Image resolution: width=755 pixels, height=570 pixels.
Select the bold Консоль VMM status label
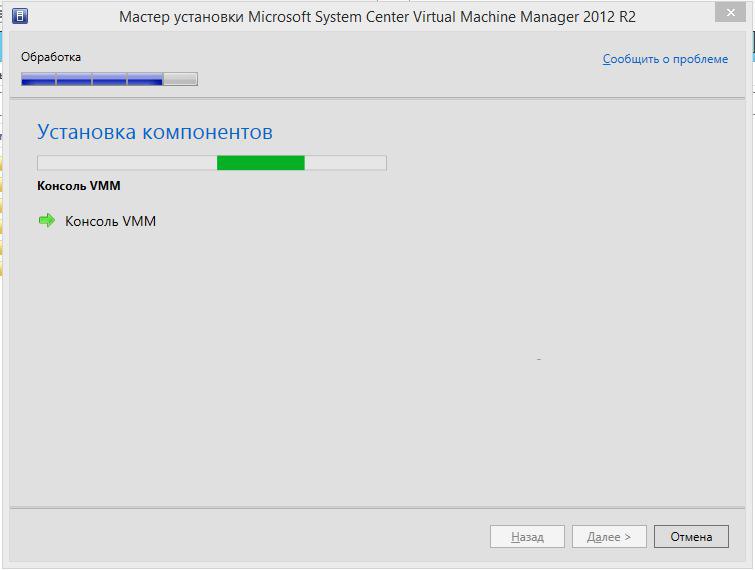coord(79,186)
